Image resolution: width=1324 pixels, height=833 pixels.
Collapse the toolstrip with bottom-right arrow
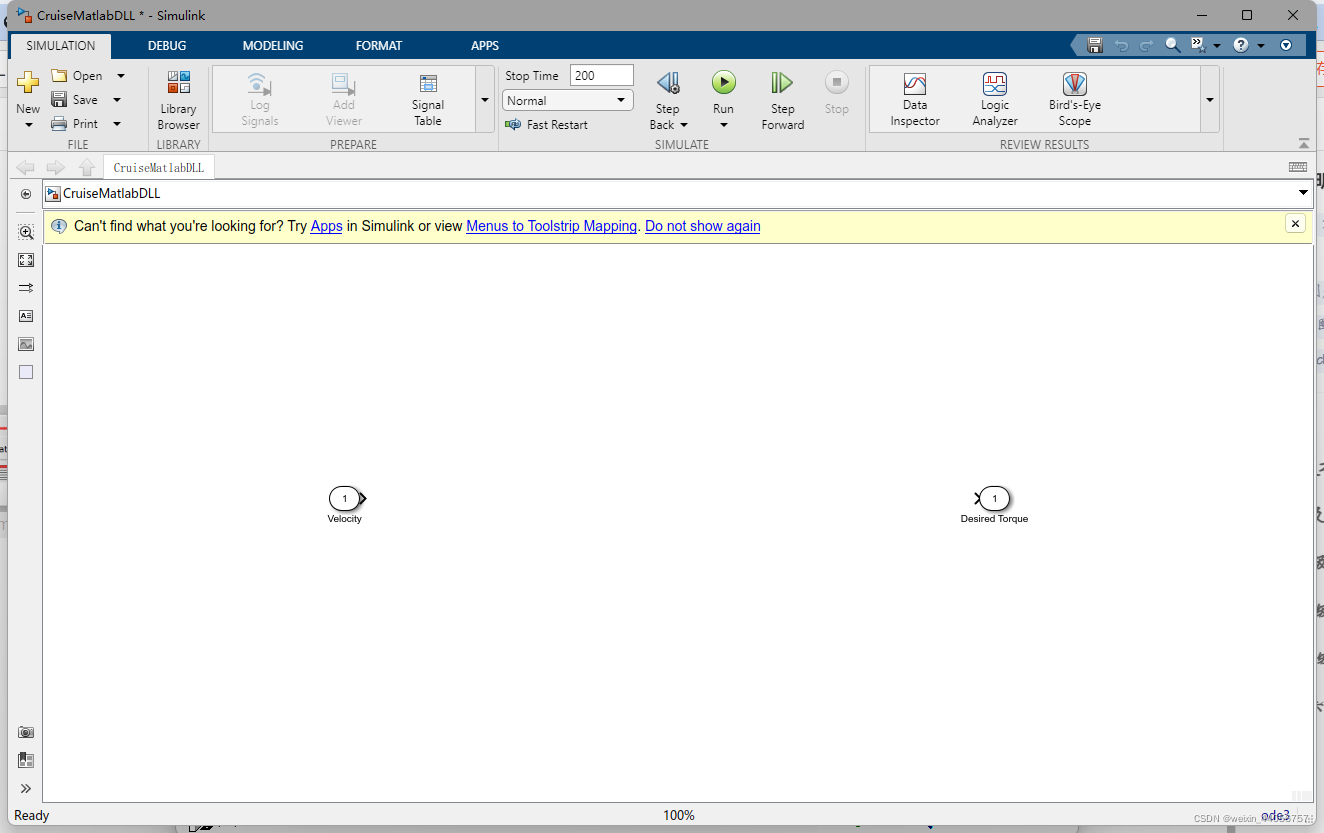(1303, 144)
